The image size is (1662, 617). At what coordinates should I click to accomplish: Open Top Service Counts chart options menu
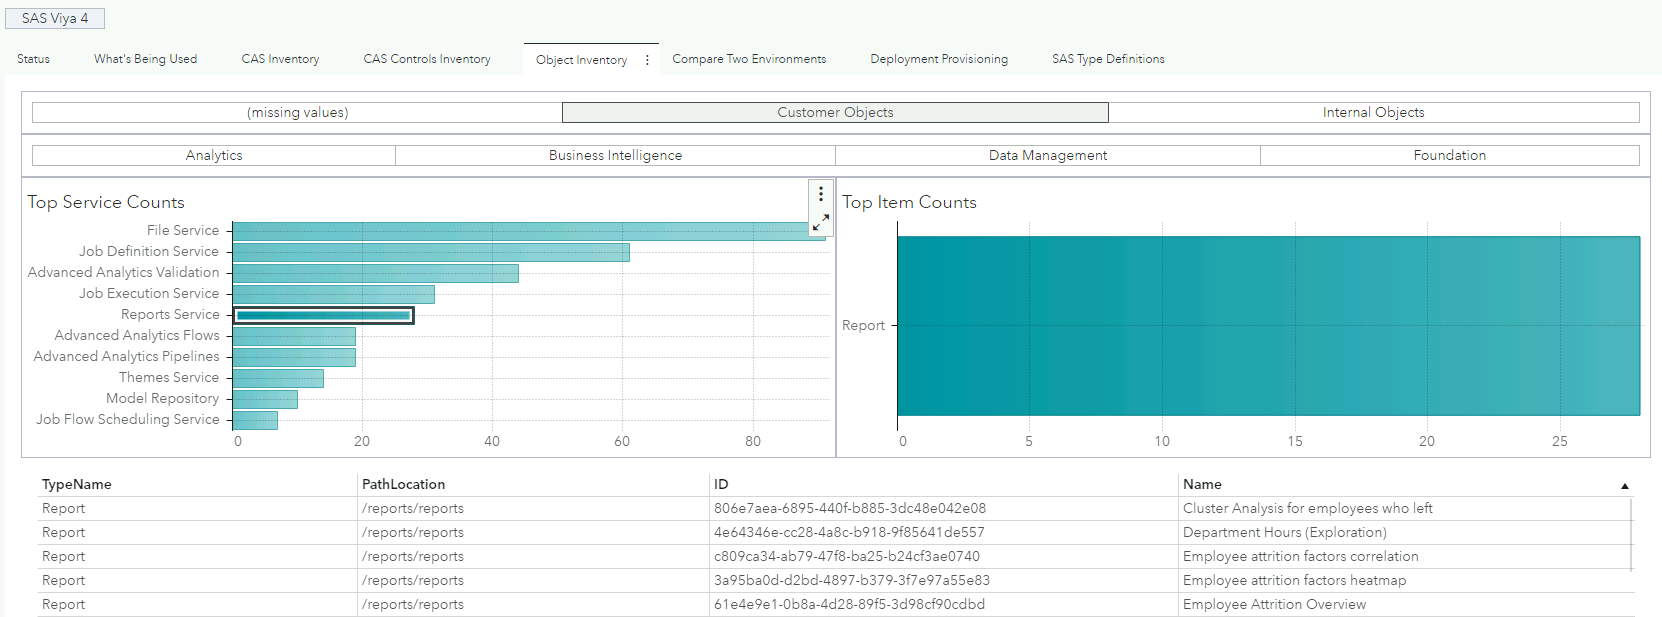tap(821, 194)
